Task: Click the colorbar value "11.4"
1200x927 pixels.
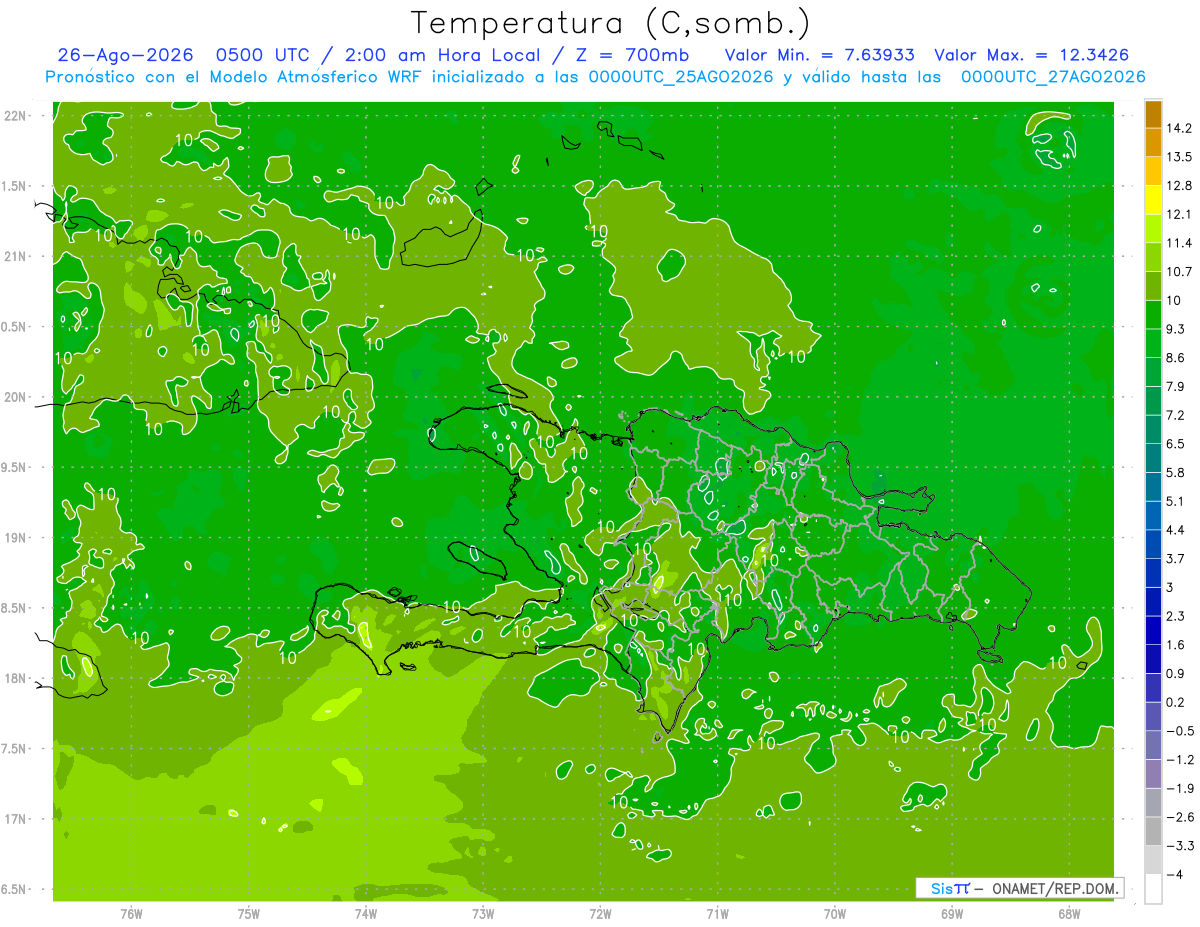Action: [x=1180, y=243]
